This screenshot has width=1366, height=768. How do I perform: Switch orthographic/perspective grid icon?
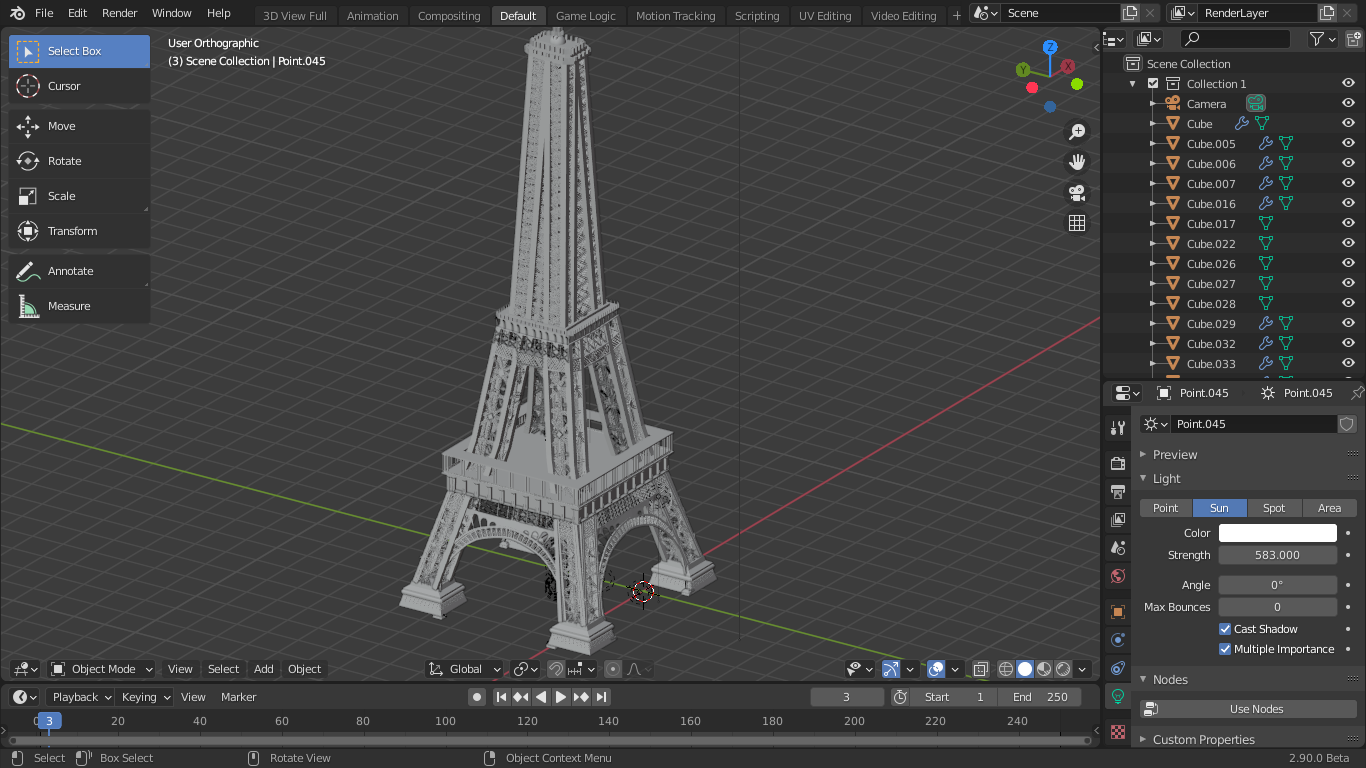point(1077,223)
